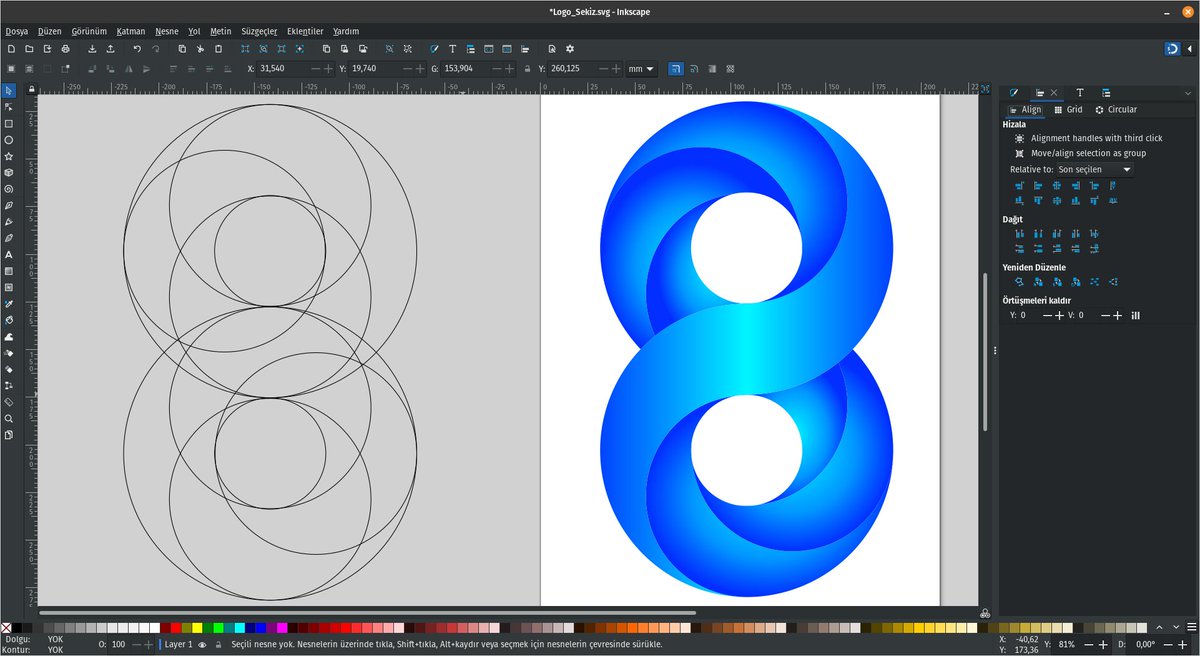
Task: Open the mm units dropdown
Action: click(x=641, y=69)
